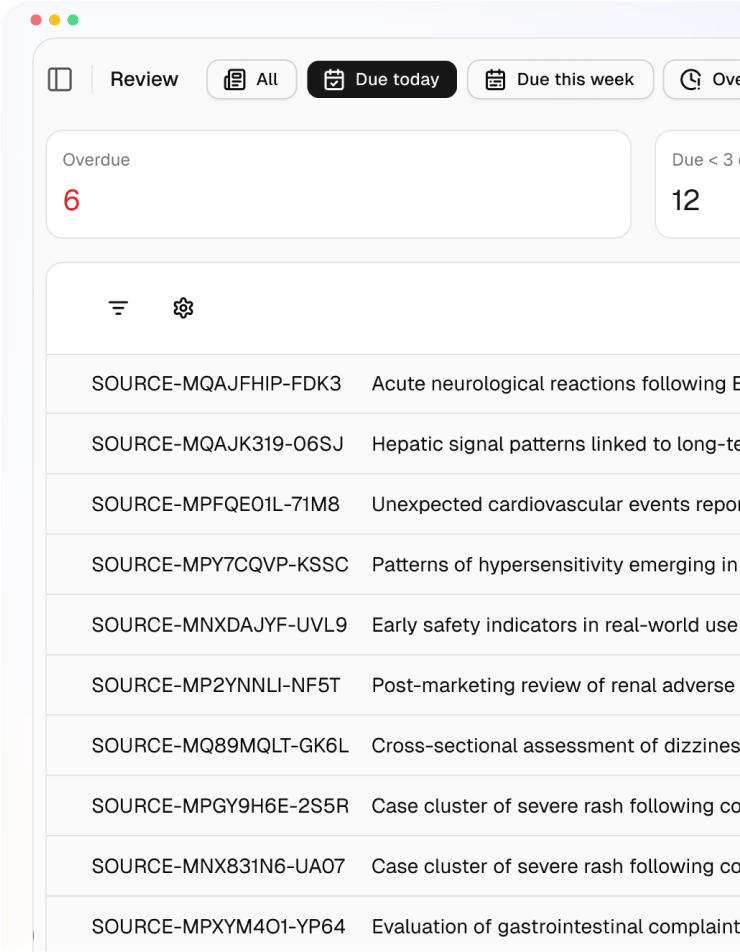The width and height of the screenshot is (740, 952).
Task: Click source ID SOURCE-MPGY9H6E-2S5R
Action: click(x=220, y=806)
